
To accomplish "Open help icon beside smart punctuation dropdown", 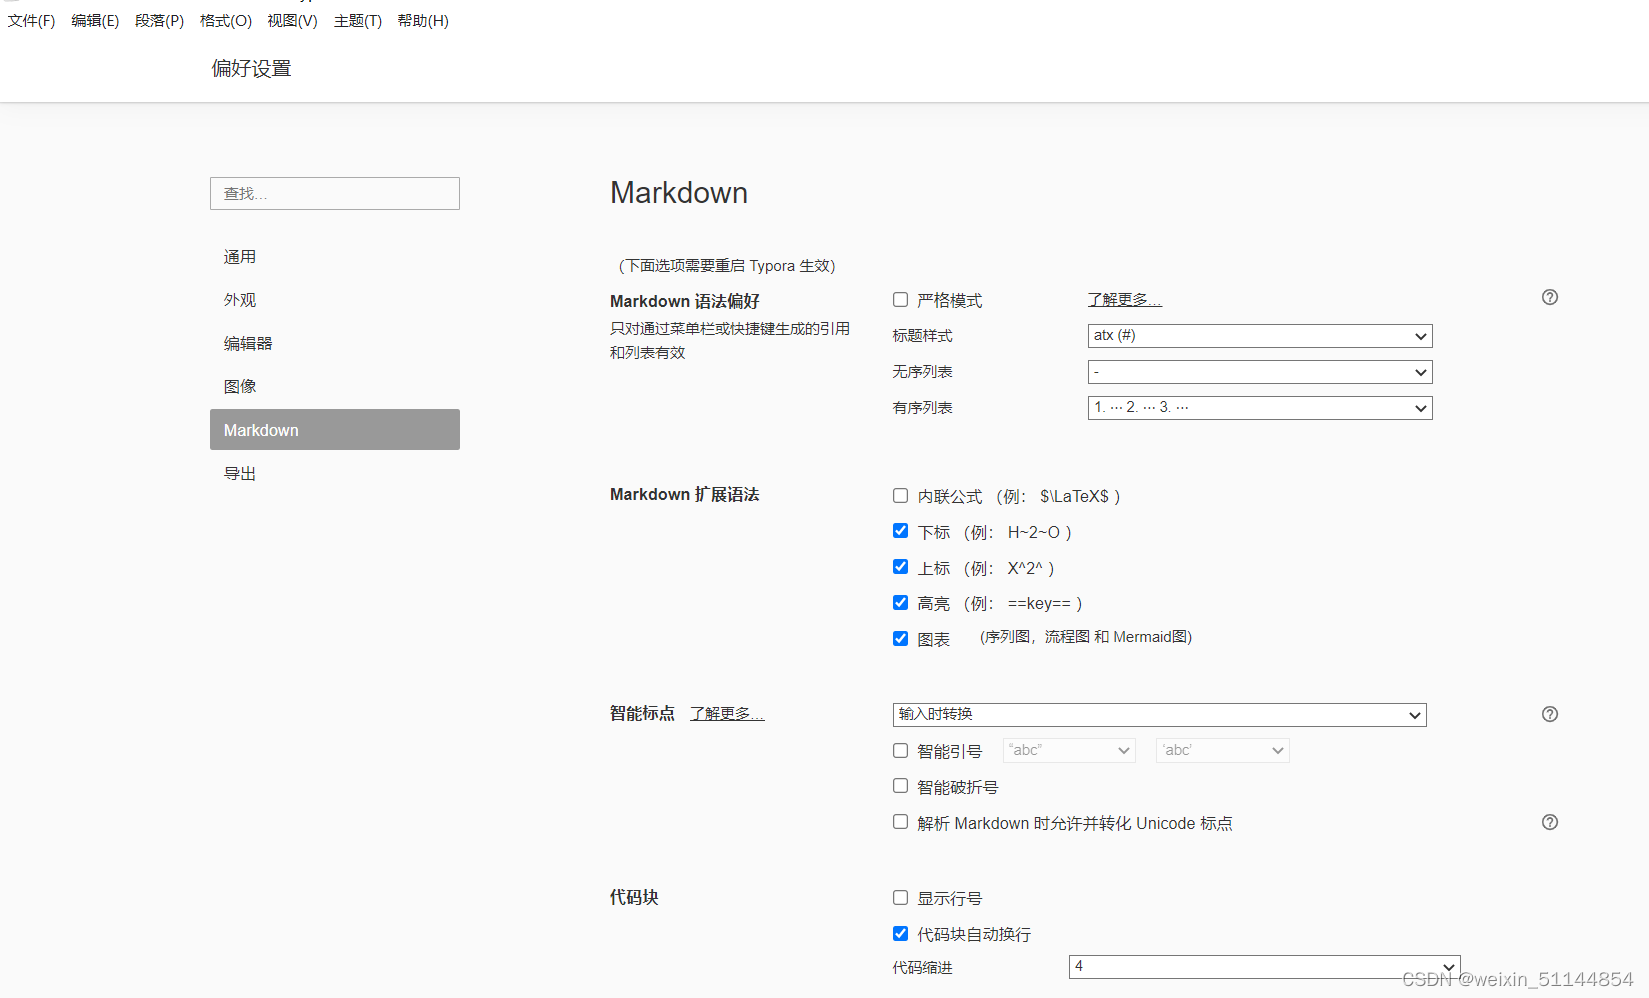I will click(x=1550, y=714).
